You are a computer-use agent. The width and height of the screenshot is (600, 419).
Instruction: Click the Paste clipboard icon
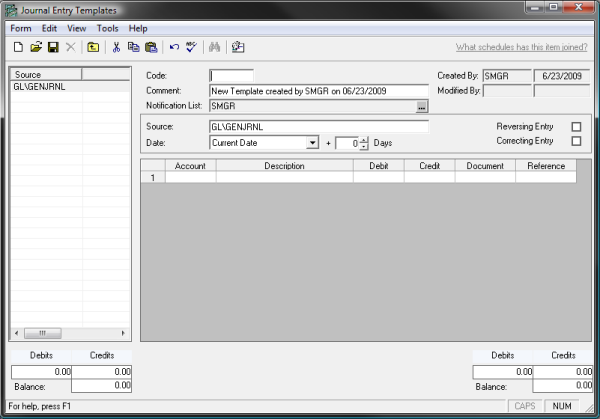point(150,47)
